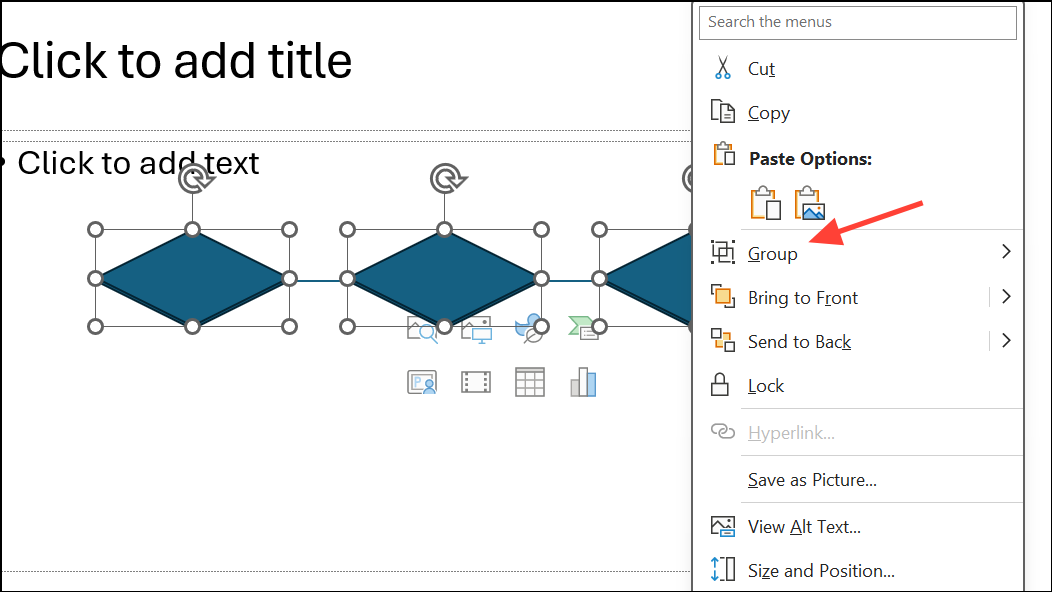Click the Cut scissors icon
This screenshot has width=1052, height=592.
(x=723, y=67)
